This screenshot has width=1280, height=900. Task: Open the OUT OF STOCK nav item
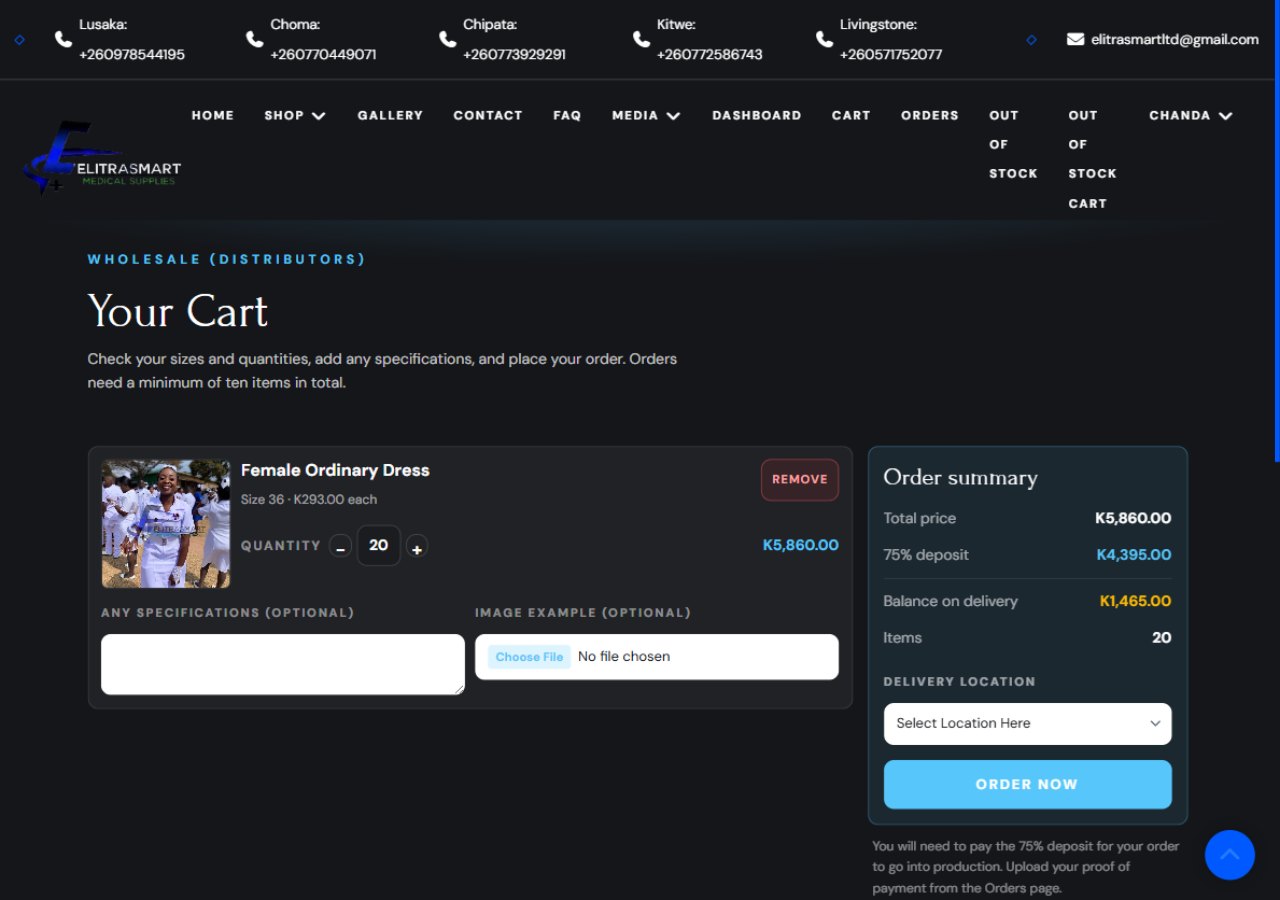coord(1013,144)
